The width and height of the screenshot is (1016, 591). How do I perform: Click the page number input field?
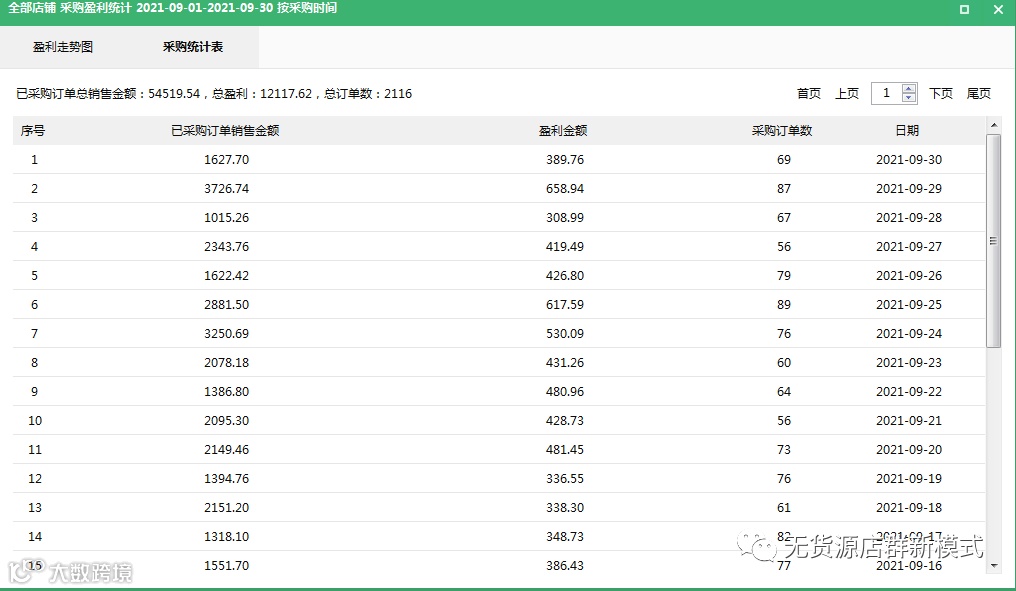886,93
